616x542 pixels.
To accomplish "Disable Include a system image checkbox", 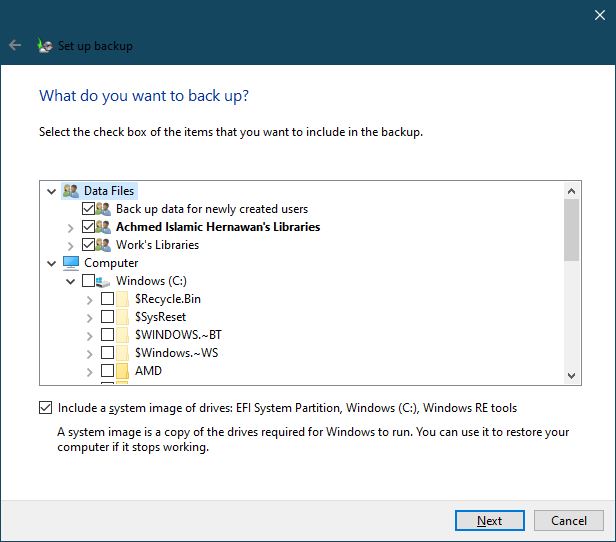I will pyautogui.click(x=45, y=408).
